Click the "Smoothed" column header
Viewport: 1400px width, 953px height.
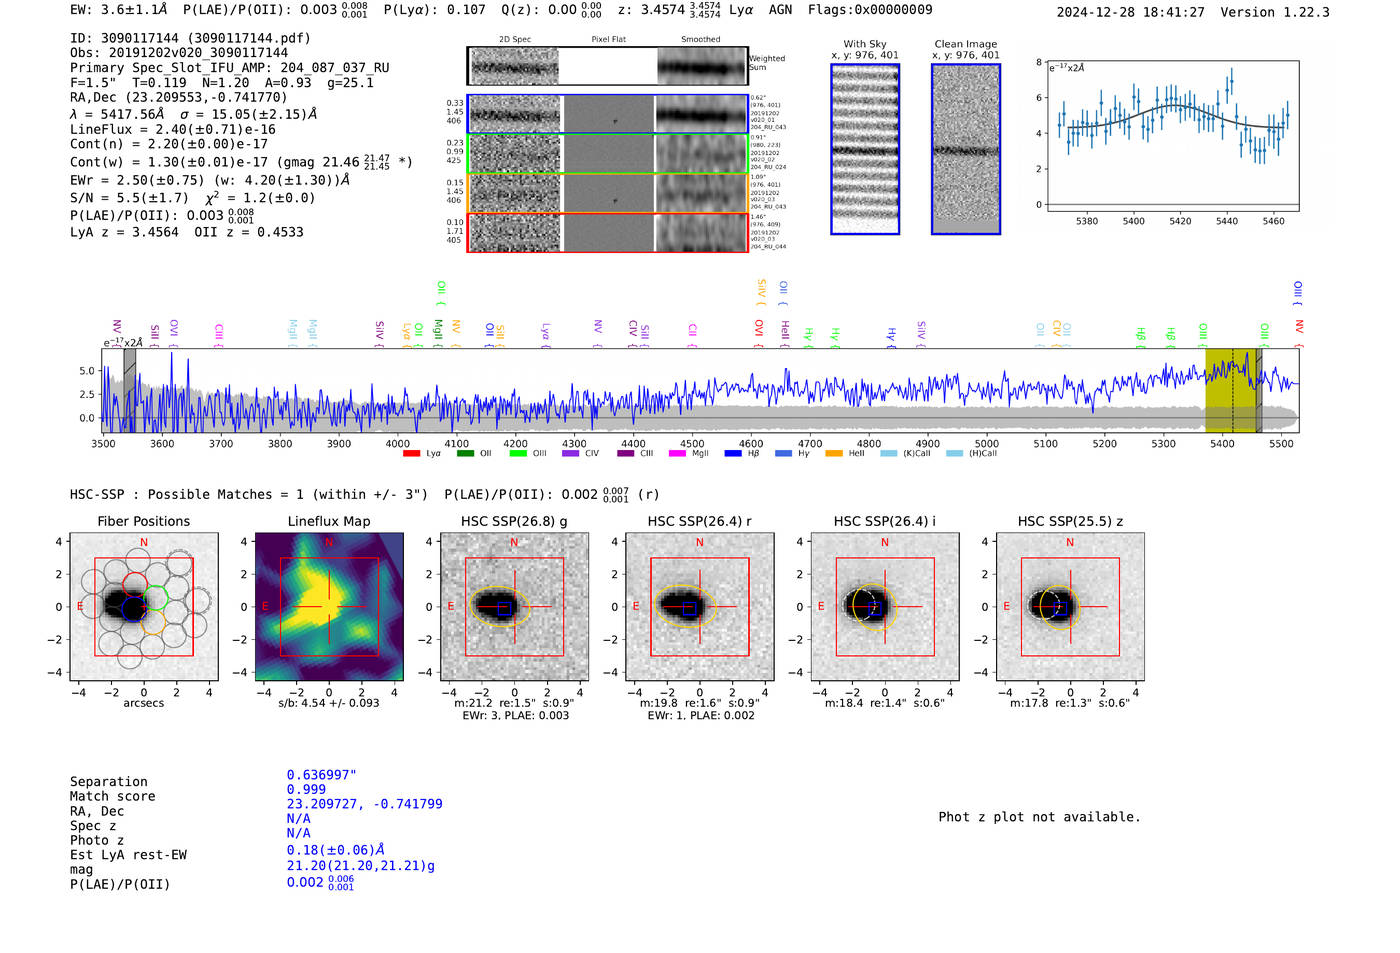click(x=700, y=40)
